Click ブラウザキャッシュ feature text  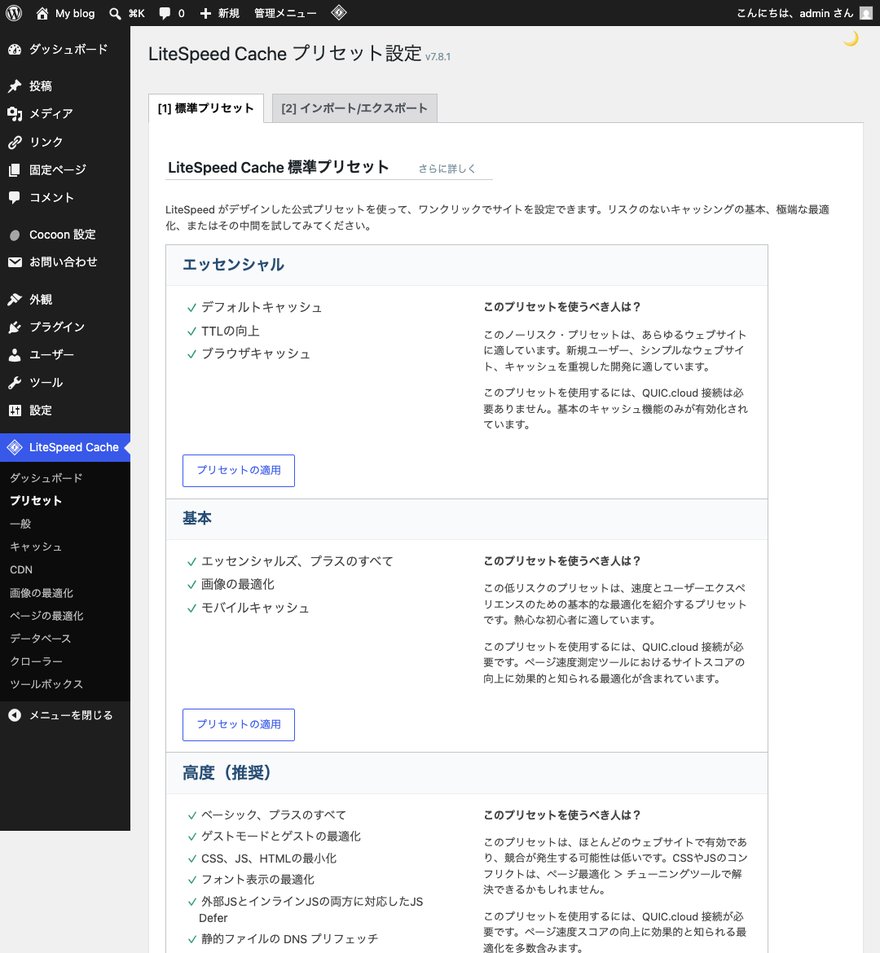[x=256, y=354]
